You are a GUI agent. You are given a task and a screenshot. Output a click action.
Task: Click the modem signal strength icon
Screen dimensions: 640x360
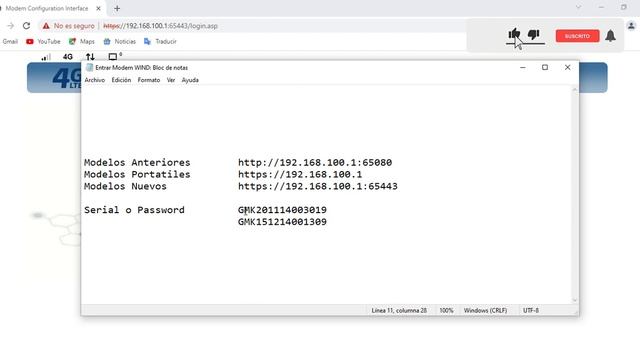point(46,57)
